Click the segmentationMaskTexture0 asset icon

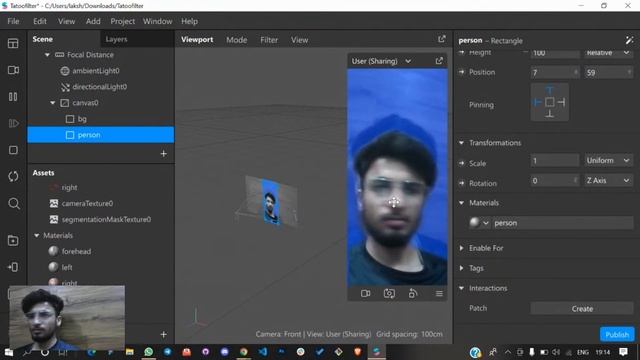tap(53, 219)
